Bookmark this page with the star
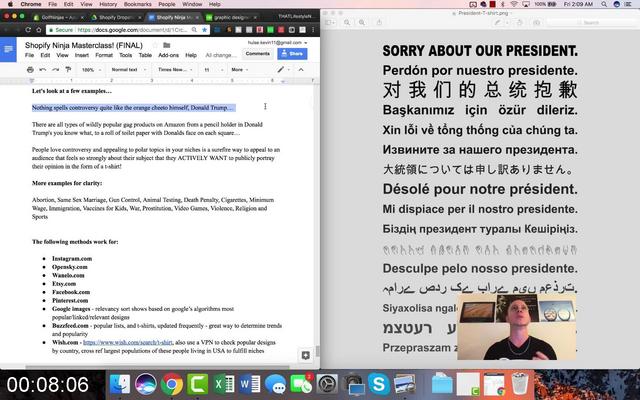The height and width of the screenshot is (400, 640). [204, 30]
